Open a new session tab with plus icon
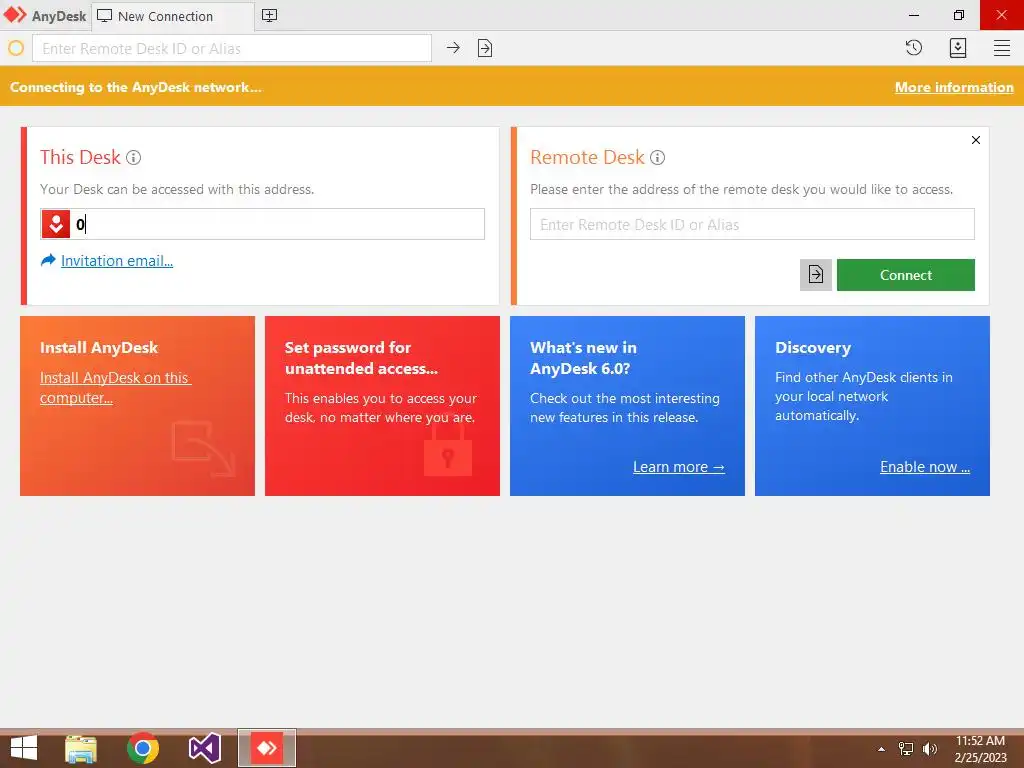 (269, 16)
